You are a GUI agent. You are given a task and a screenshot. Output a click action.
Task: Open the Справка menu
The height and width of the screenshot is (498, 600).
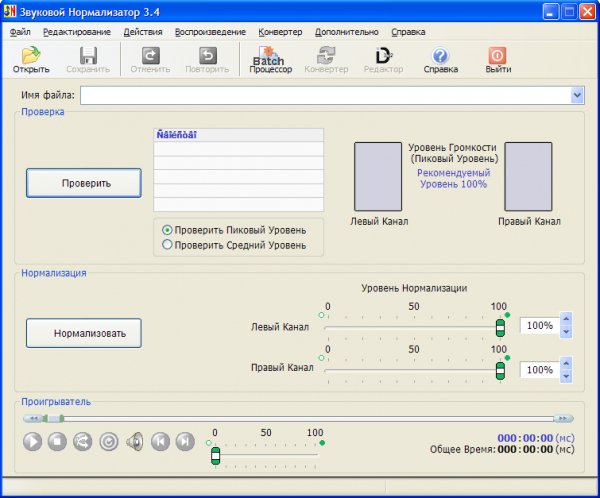[408, 32]
